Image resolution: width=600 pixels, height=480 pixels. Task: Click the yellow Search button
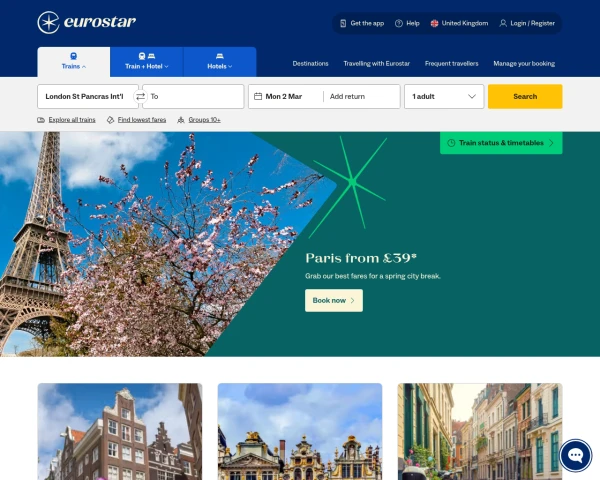(x=525, y=96)
